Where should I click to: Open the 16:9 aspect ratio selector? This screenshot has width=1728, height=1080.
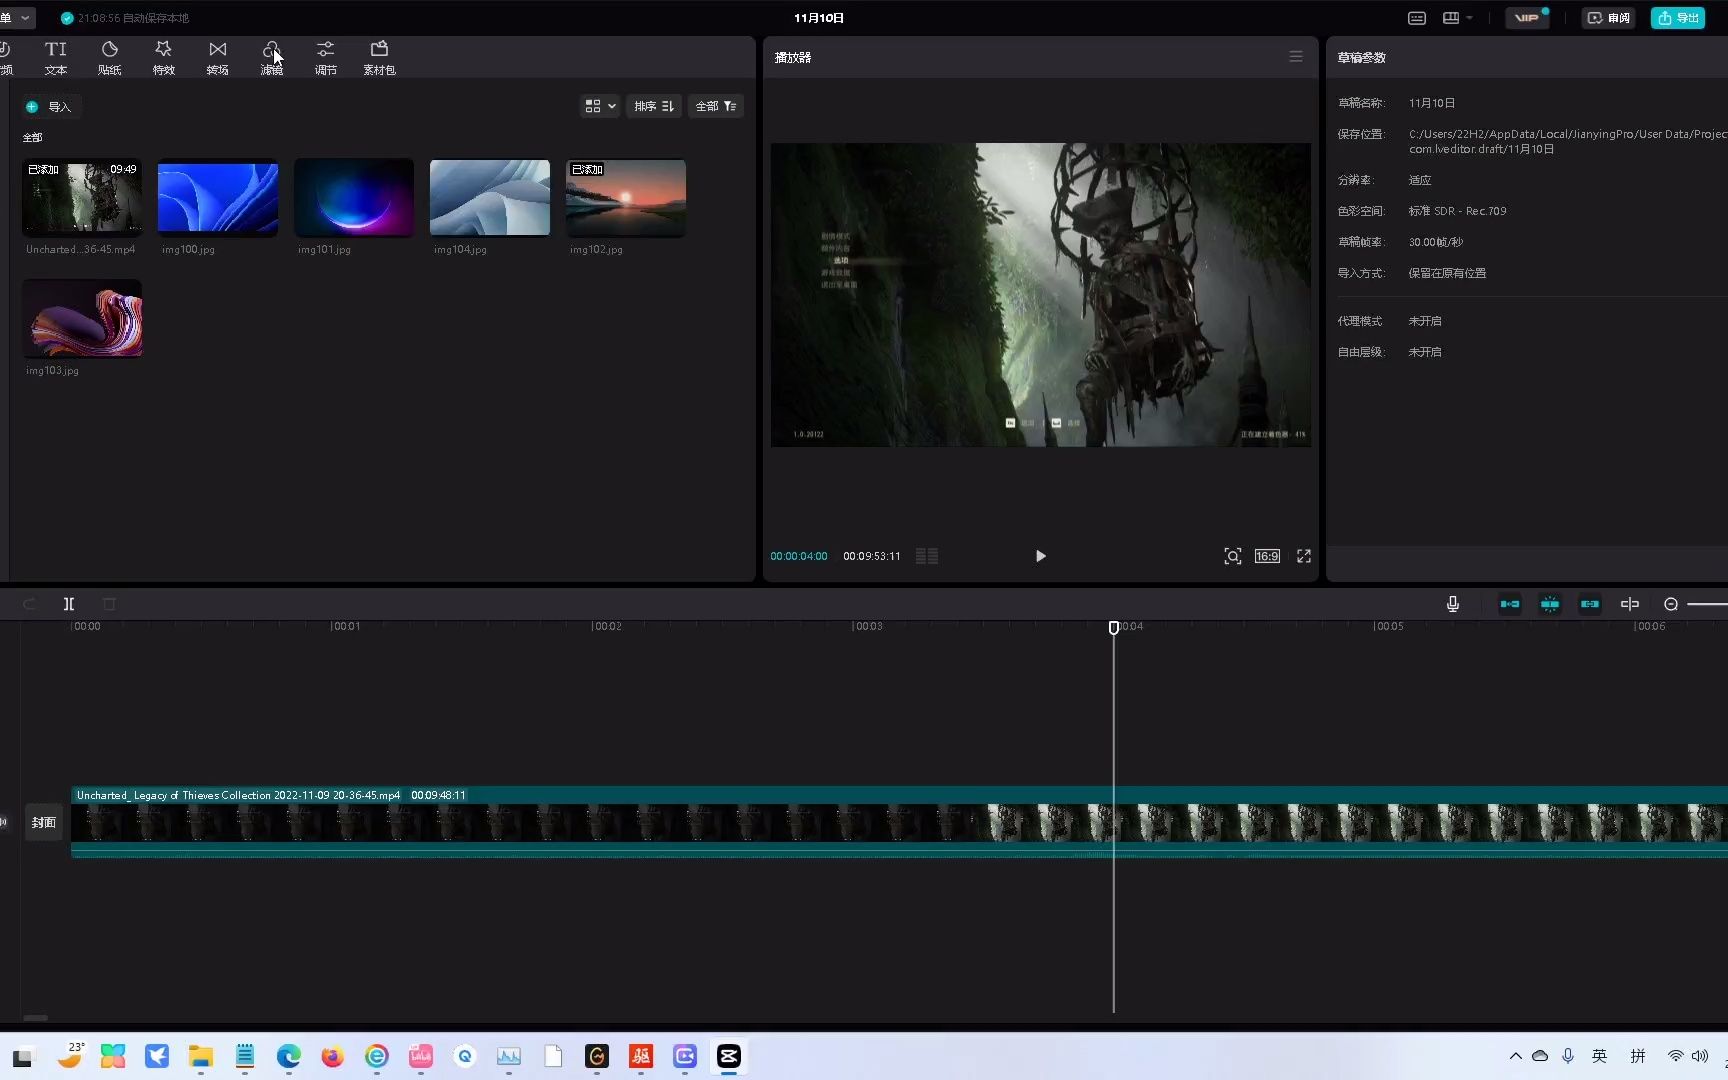[1267, 556]
